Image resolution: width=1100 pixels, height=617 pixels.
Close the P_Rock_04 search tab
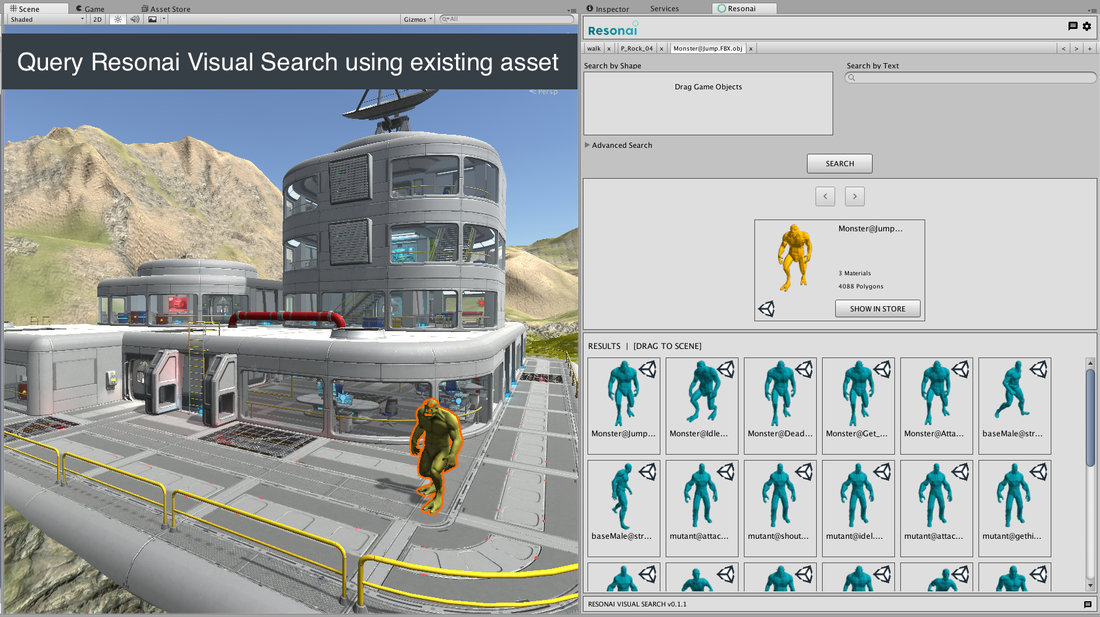coord(661,48)
